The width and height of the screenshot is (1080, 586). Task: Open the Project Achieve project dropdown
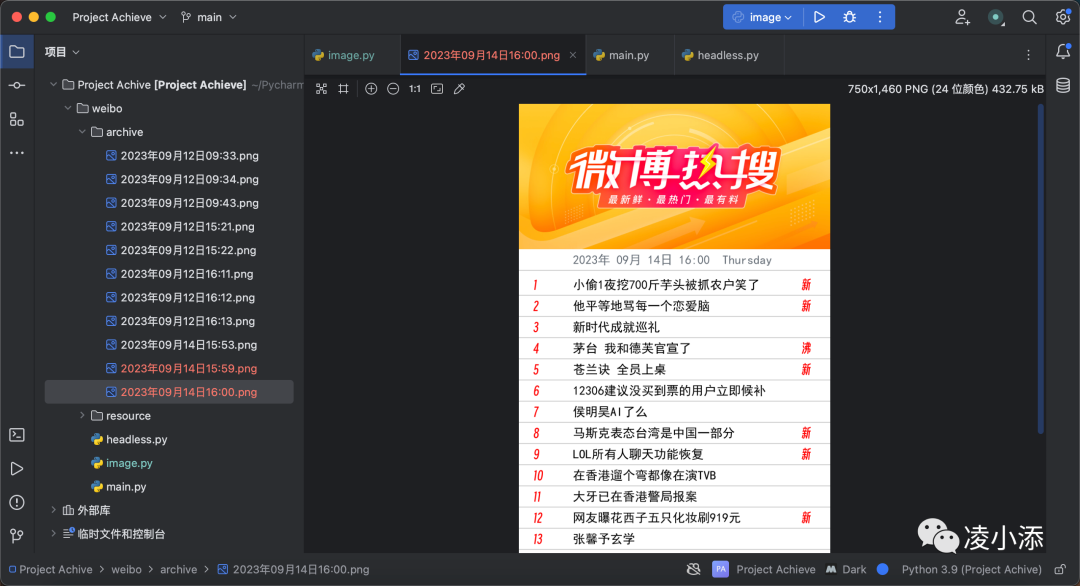(x=119, y=17)
